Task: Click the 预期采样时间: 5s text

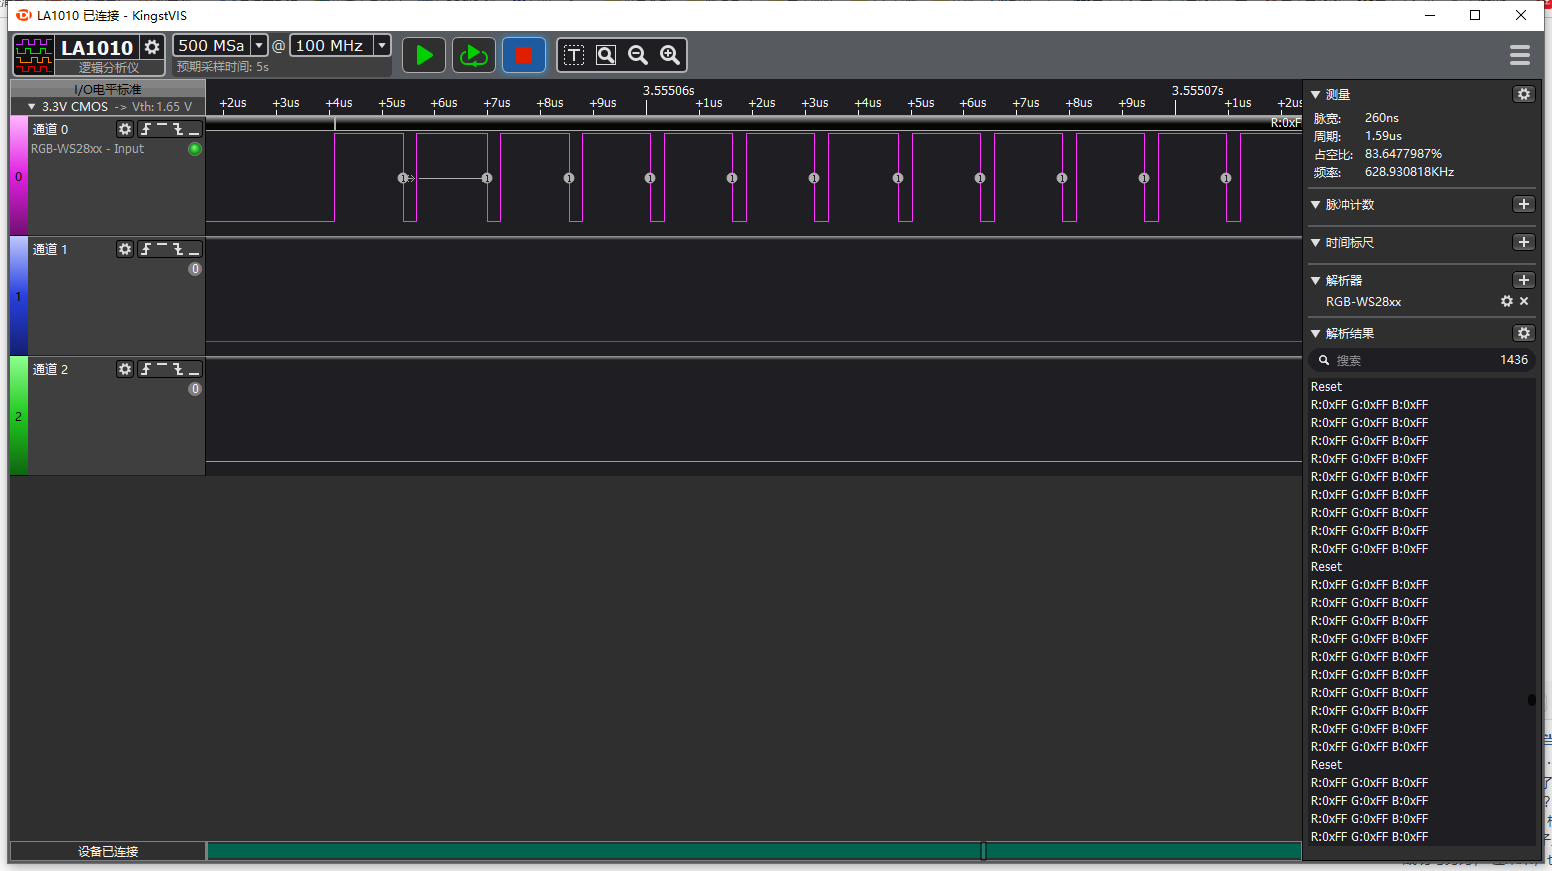Action: pos(222,67)
